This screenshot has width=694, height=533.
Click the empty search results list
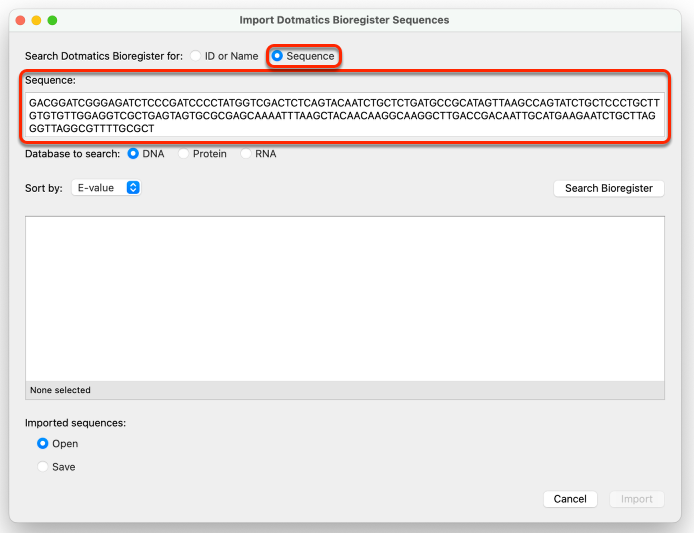345,299
